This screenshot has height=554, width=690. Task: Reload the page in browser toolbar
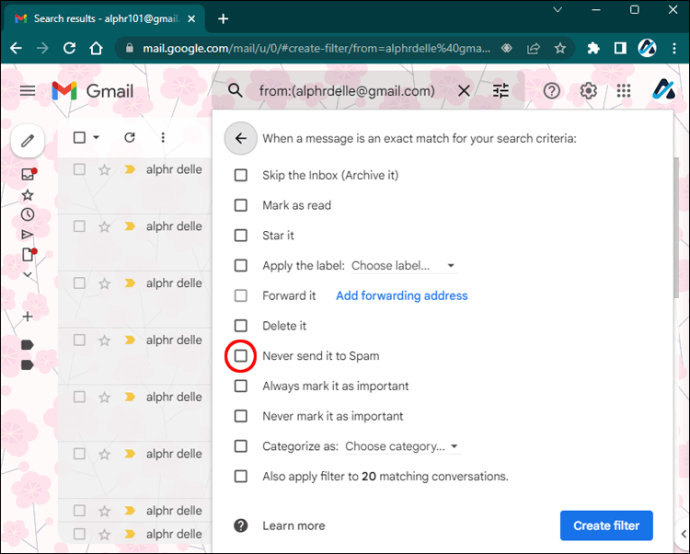click(x=70, y=48)
